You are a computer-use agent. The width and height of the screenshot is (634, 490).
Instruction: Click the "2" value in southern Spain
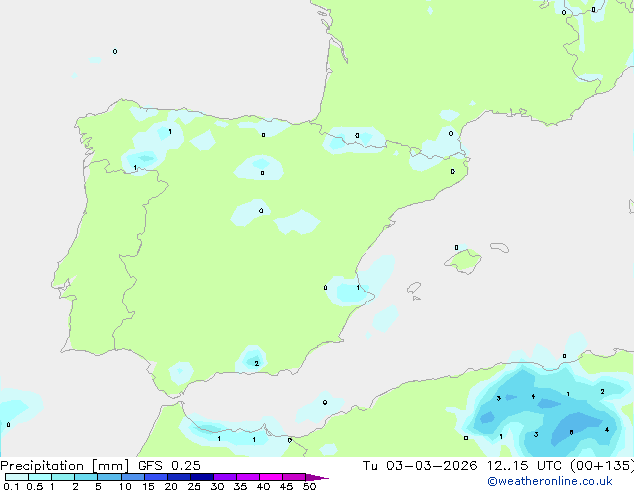coord(256,363)
